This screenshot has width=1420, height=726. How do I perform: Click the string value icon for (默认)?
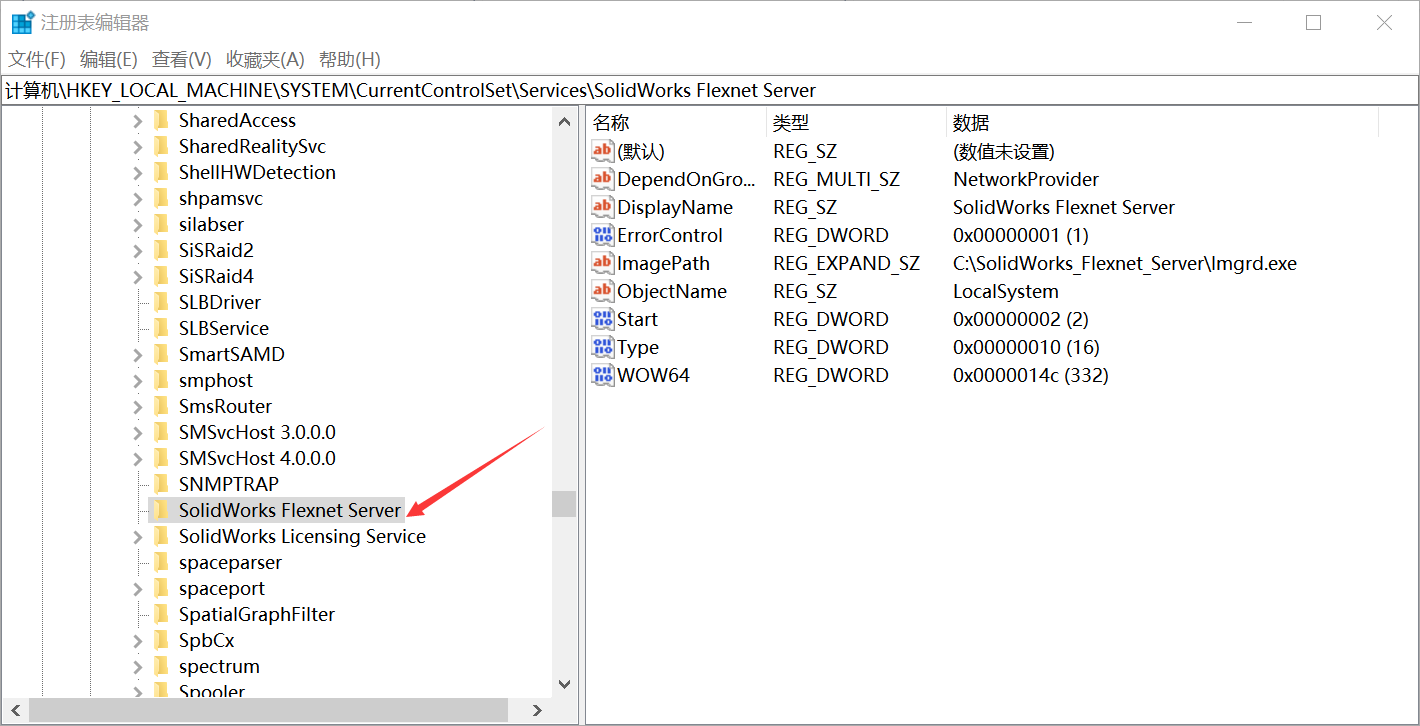tap(603, 151)
